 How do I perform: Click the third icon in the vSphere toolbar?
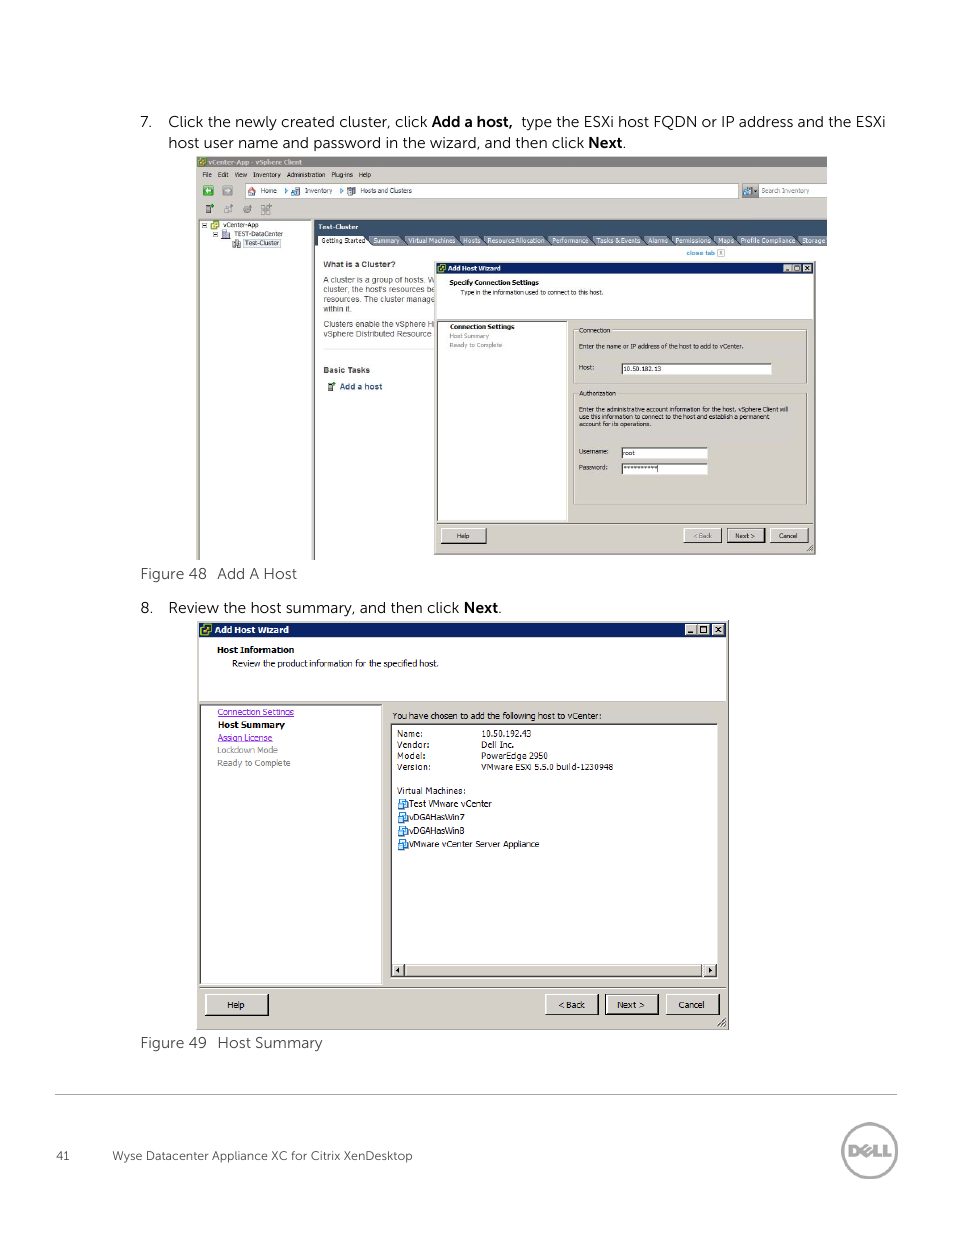click(247, 209)
